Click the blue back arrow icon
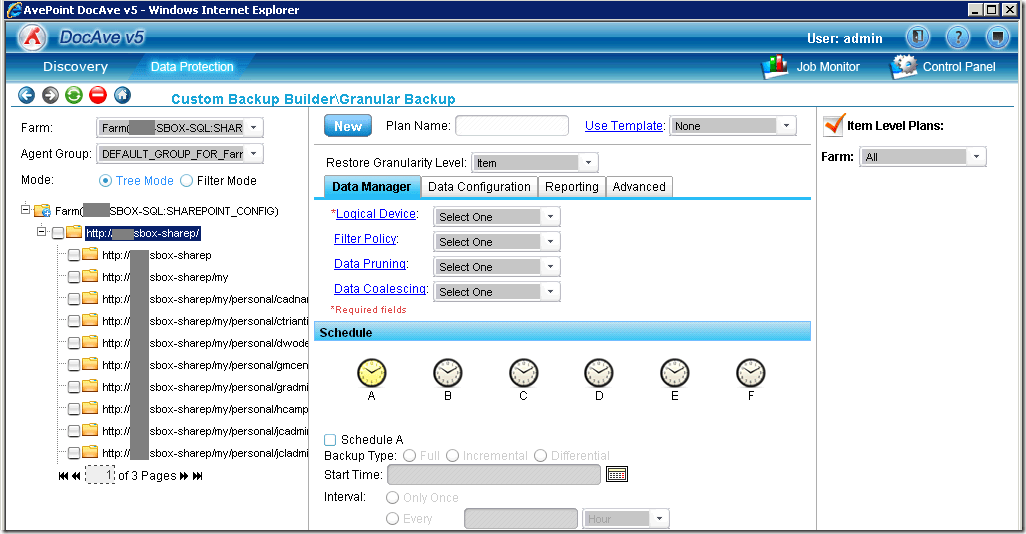The image size is (1026, 534). (26, 96)
